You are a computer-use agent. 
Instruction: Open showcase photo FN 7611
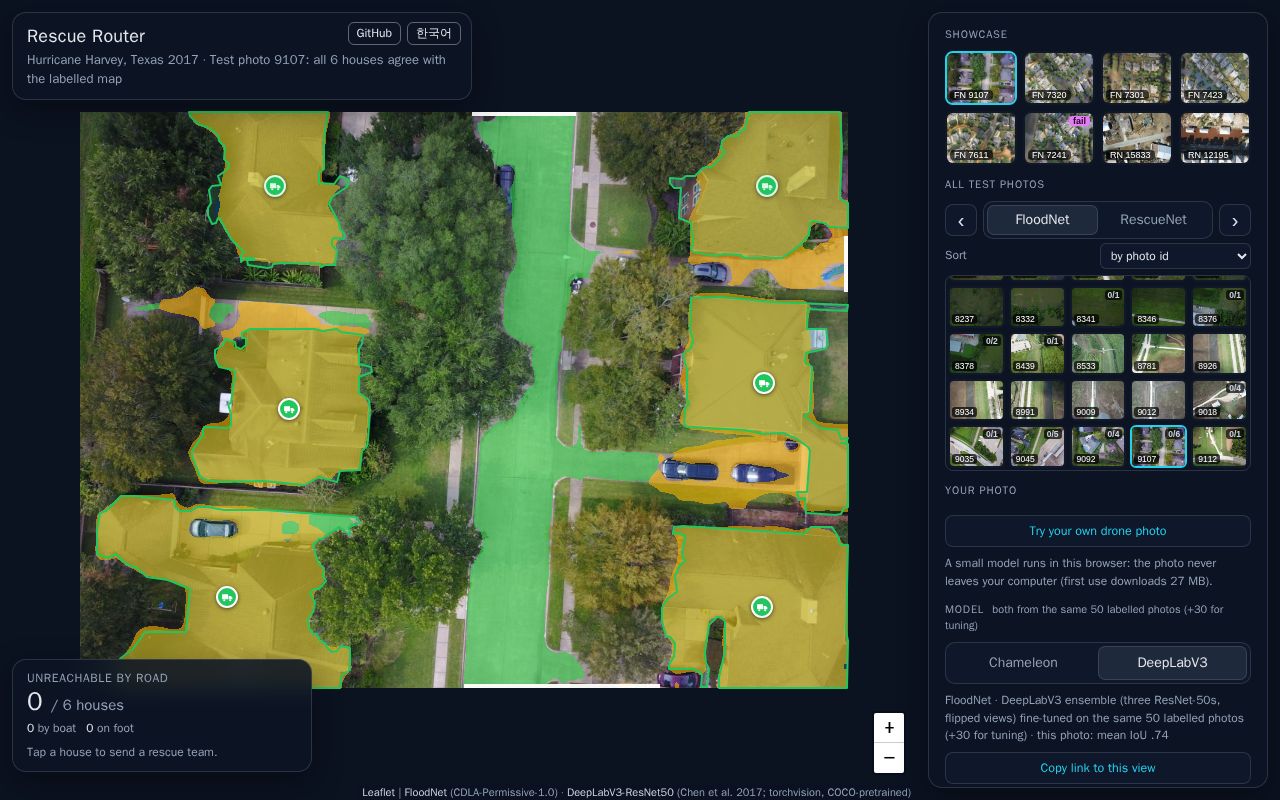point(981,138)
